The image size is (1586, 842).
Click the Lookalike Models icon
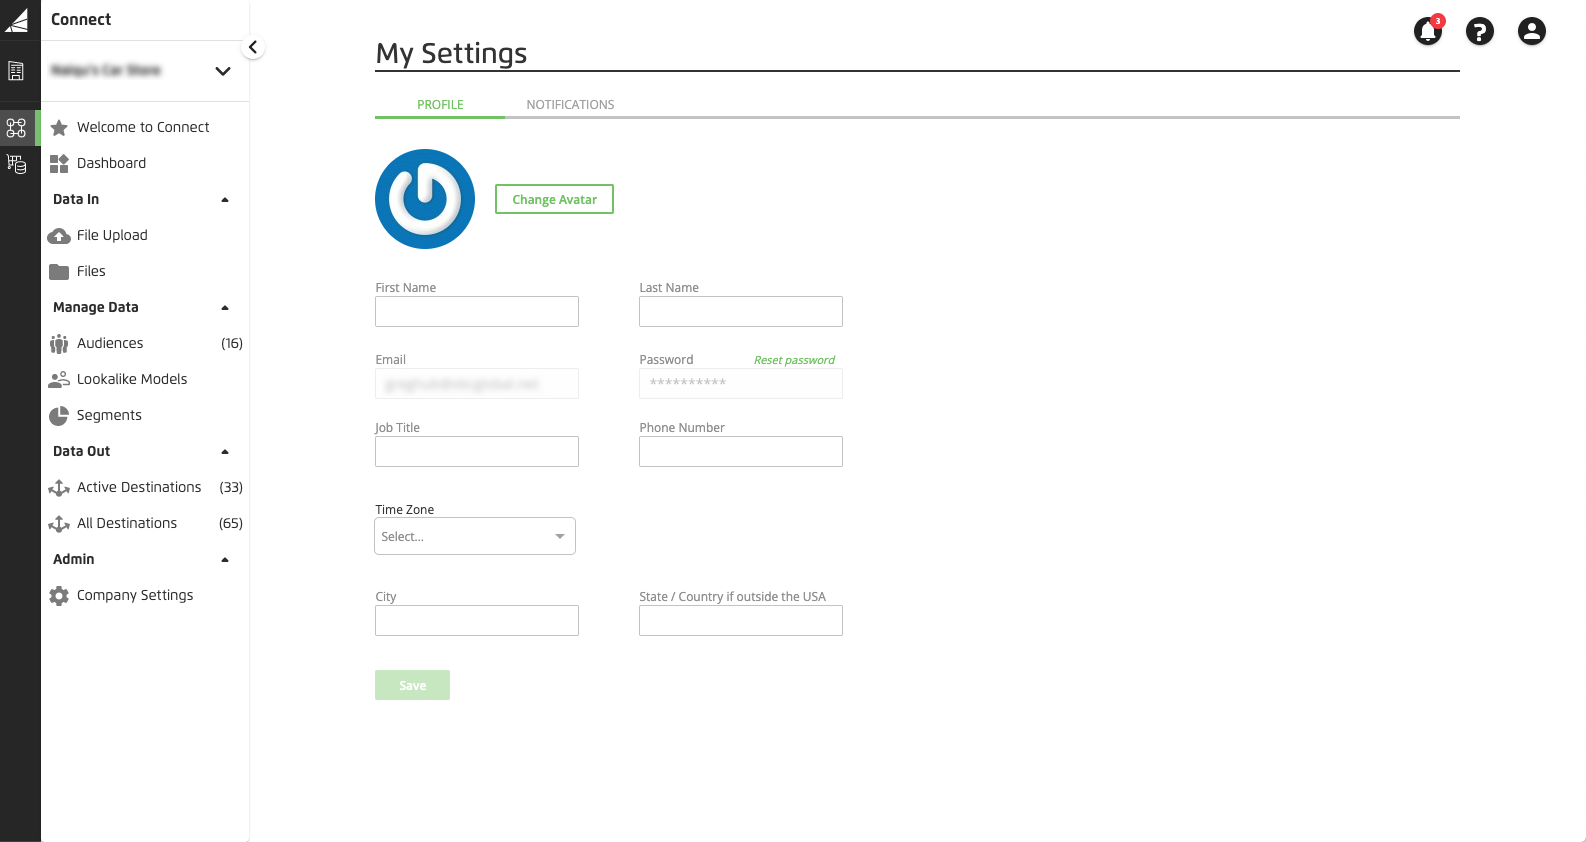[x=59, y=379]
